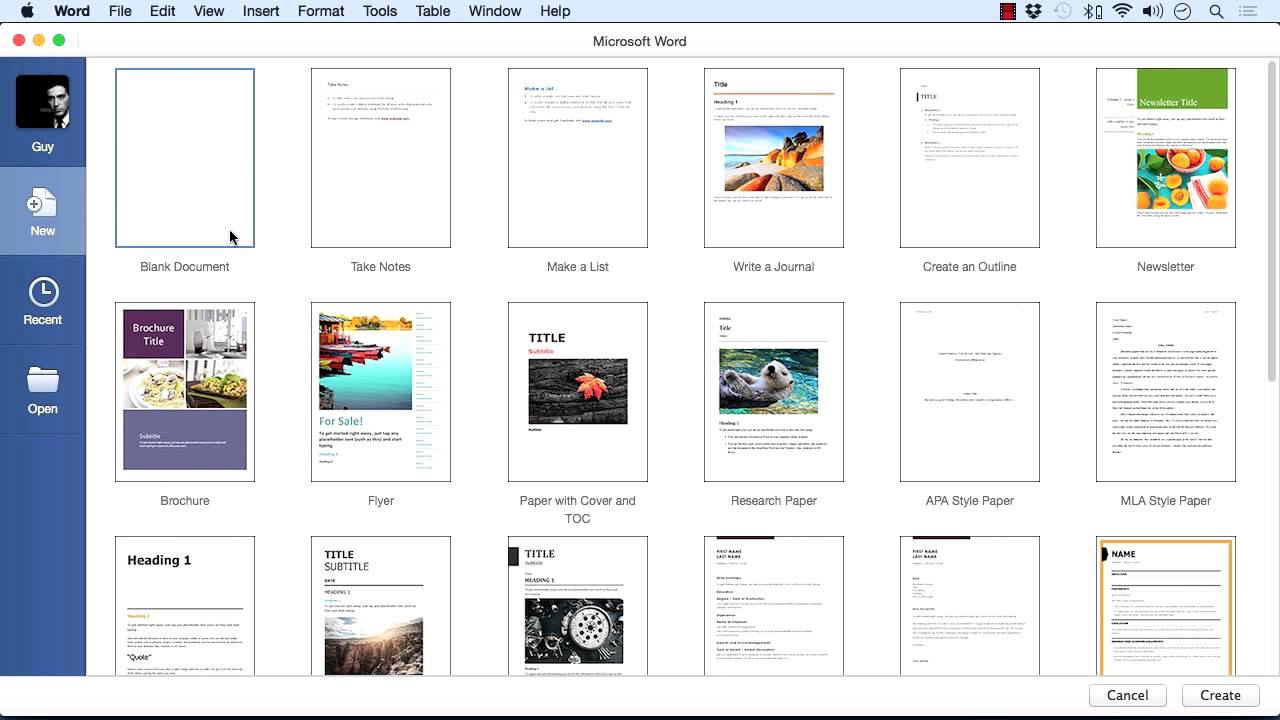This screenshot has width=1280, height=720.
Task: Click the "Research Paper" label
Action: pos(773,501)
